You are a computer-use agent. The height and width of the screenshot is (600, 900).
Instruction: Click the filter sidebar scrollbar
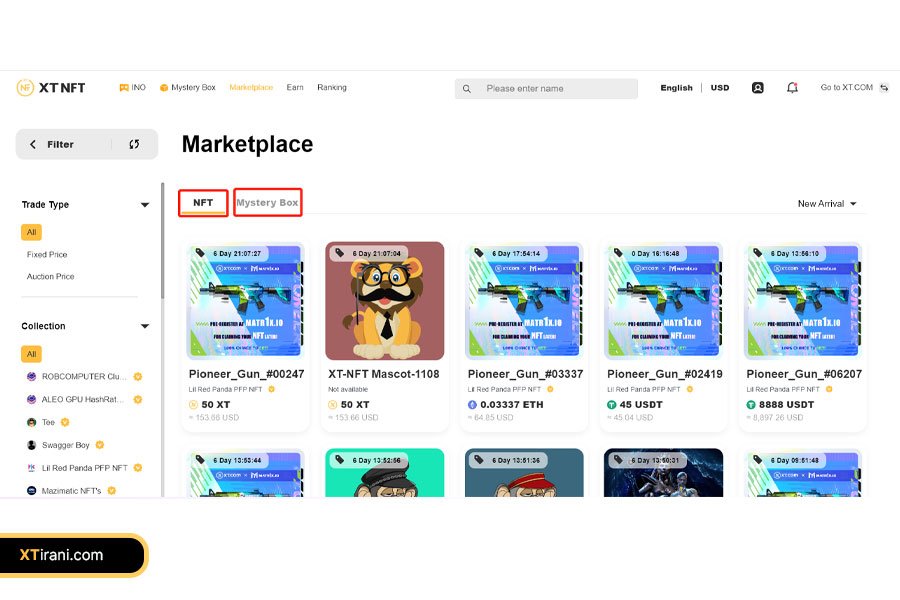[x=162, y=241]
